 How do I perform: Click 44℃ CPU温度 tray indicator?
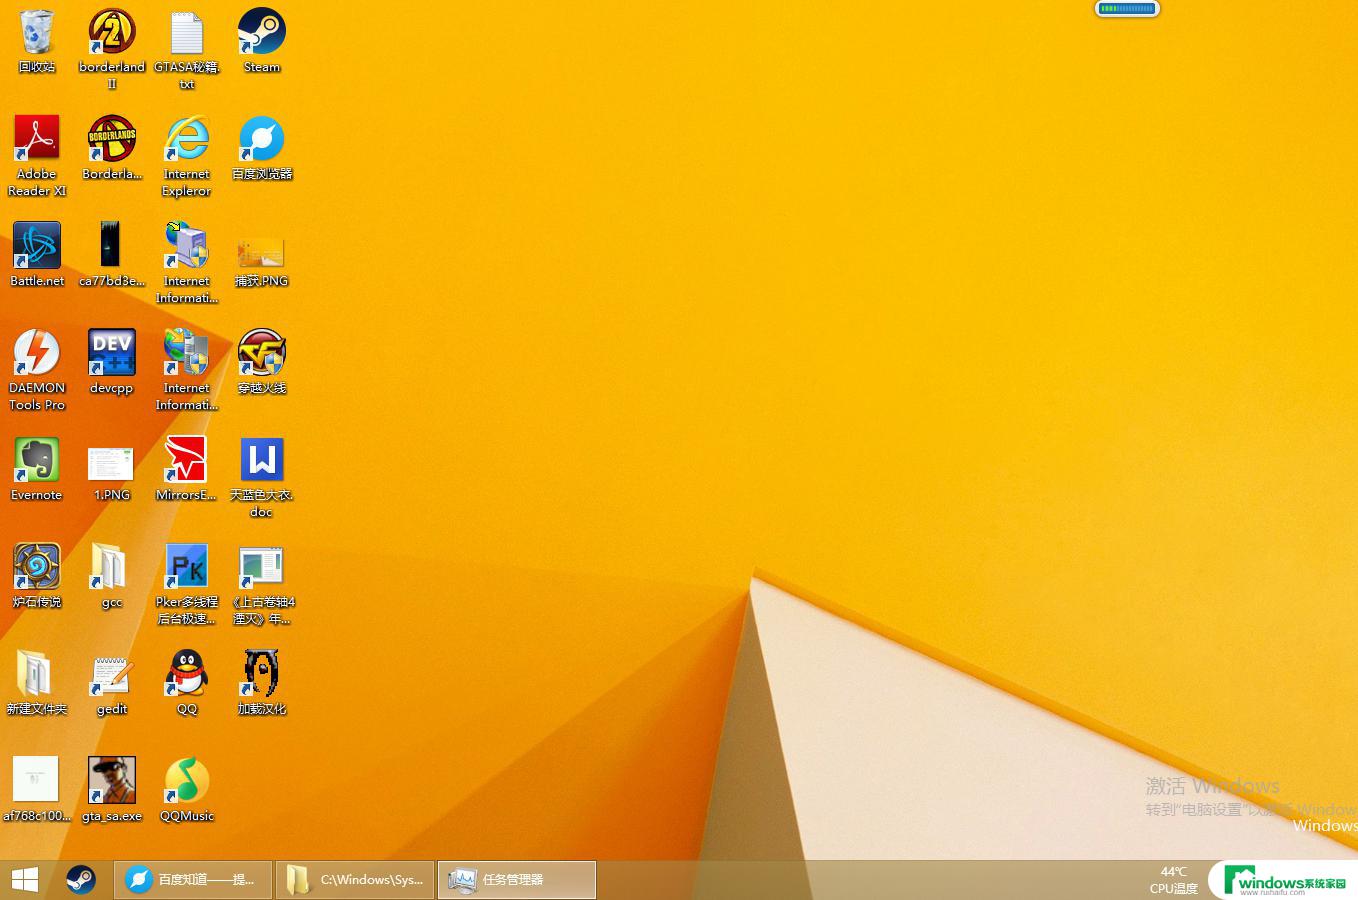[1173, 880]
